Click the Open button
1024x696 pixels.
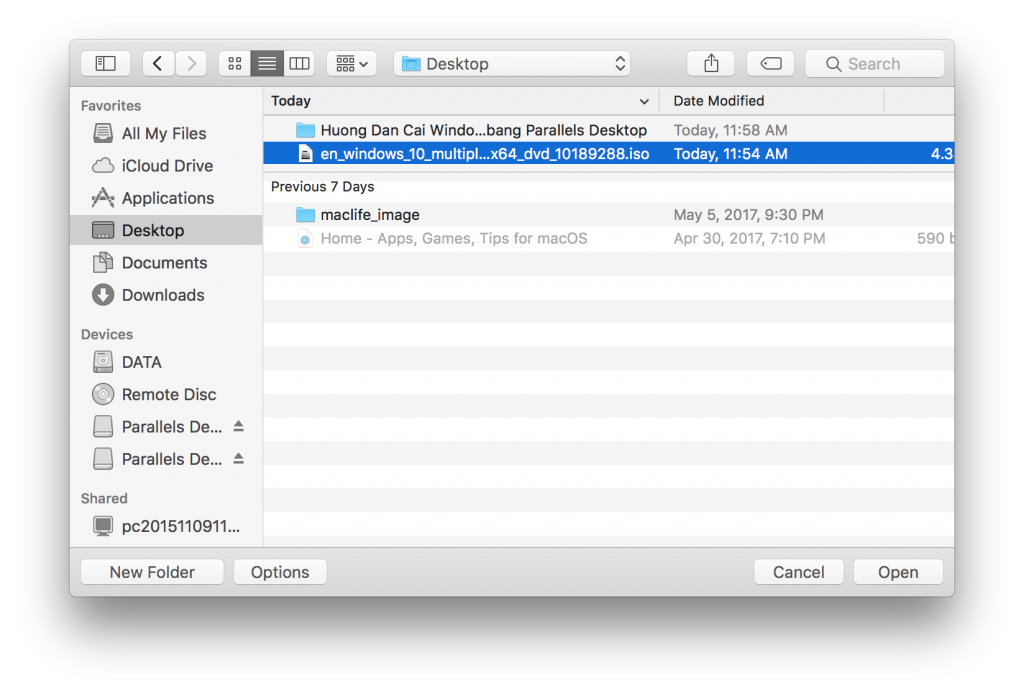click(x=897, y=572)
